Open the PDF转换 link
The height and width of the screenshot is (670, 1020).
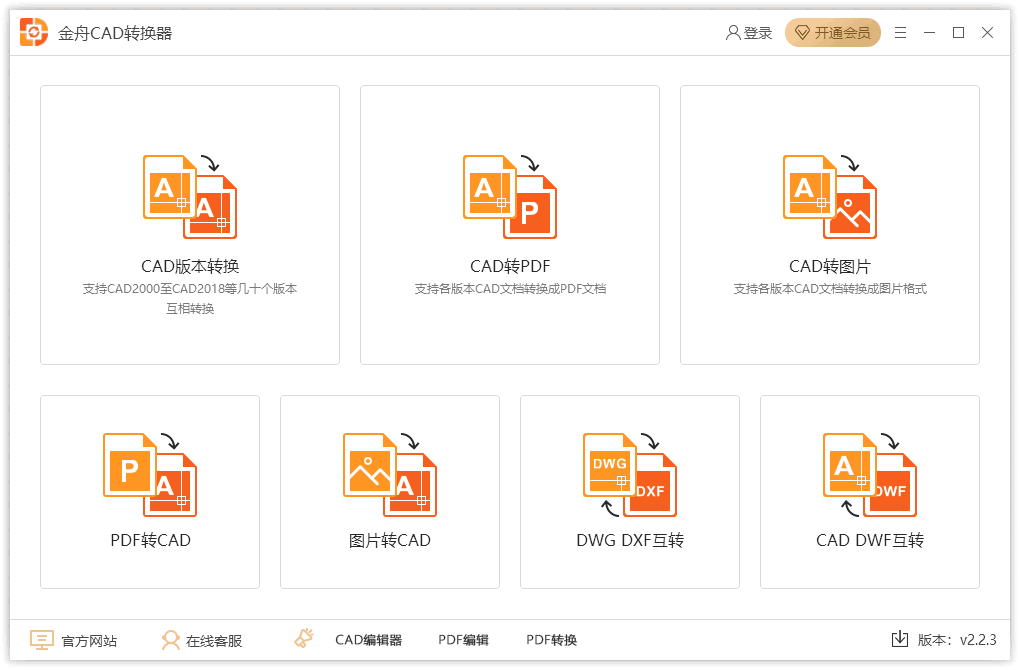point(552,640)
